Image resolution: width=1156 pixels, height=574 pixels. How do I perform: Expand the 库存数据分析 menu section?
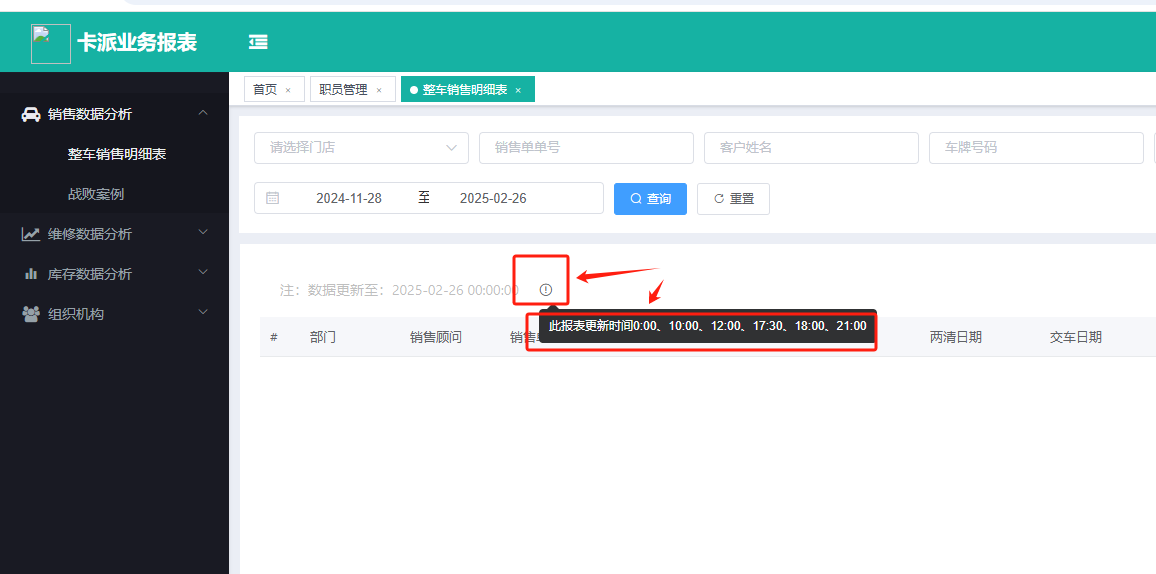coord(203,273)
